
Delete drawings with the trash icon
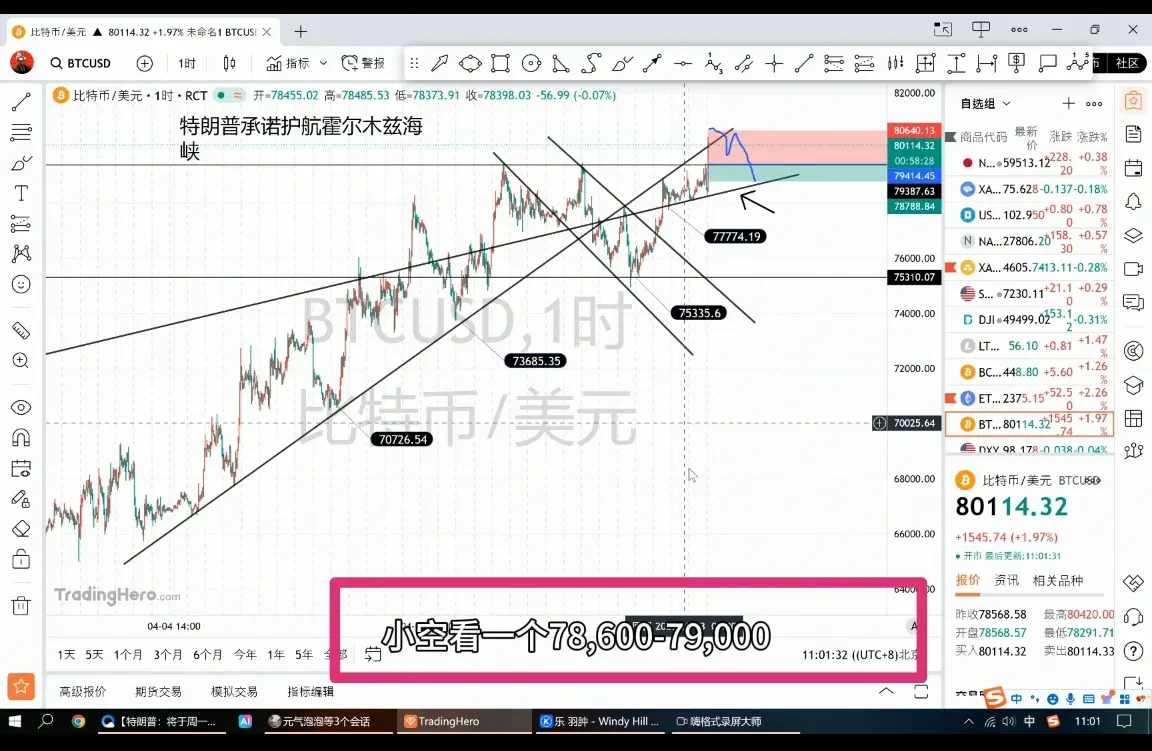click(21, 606)
